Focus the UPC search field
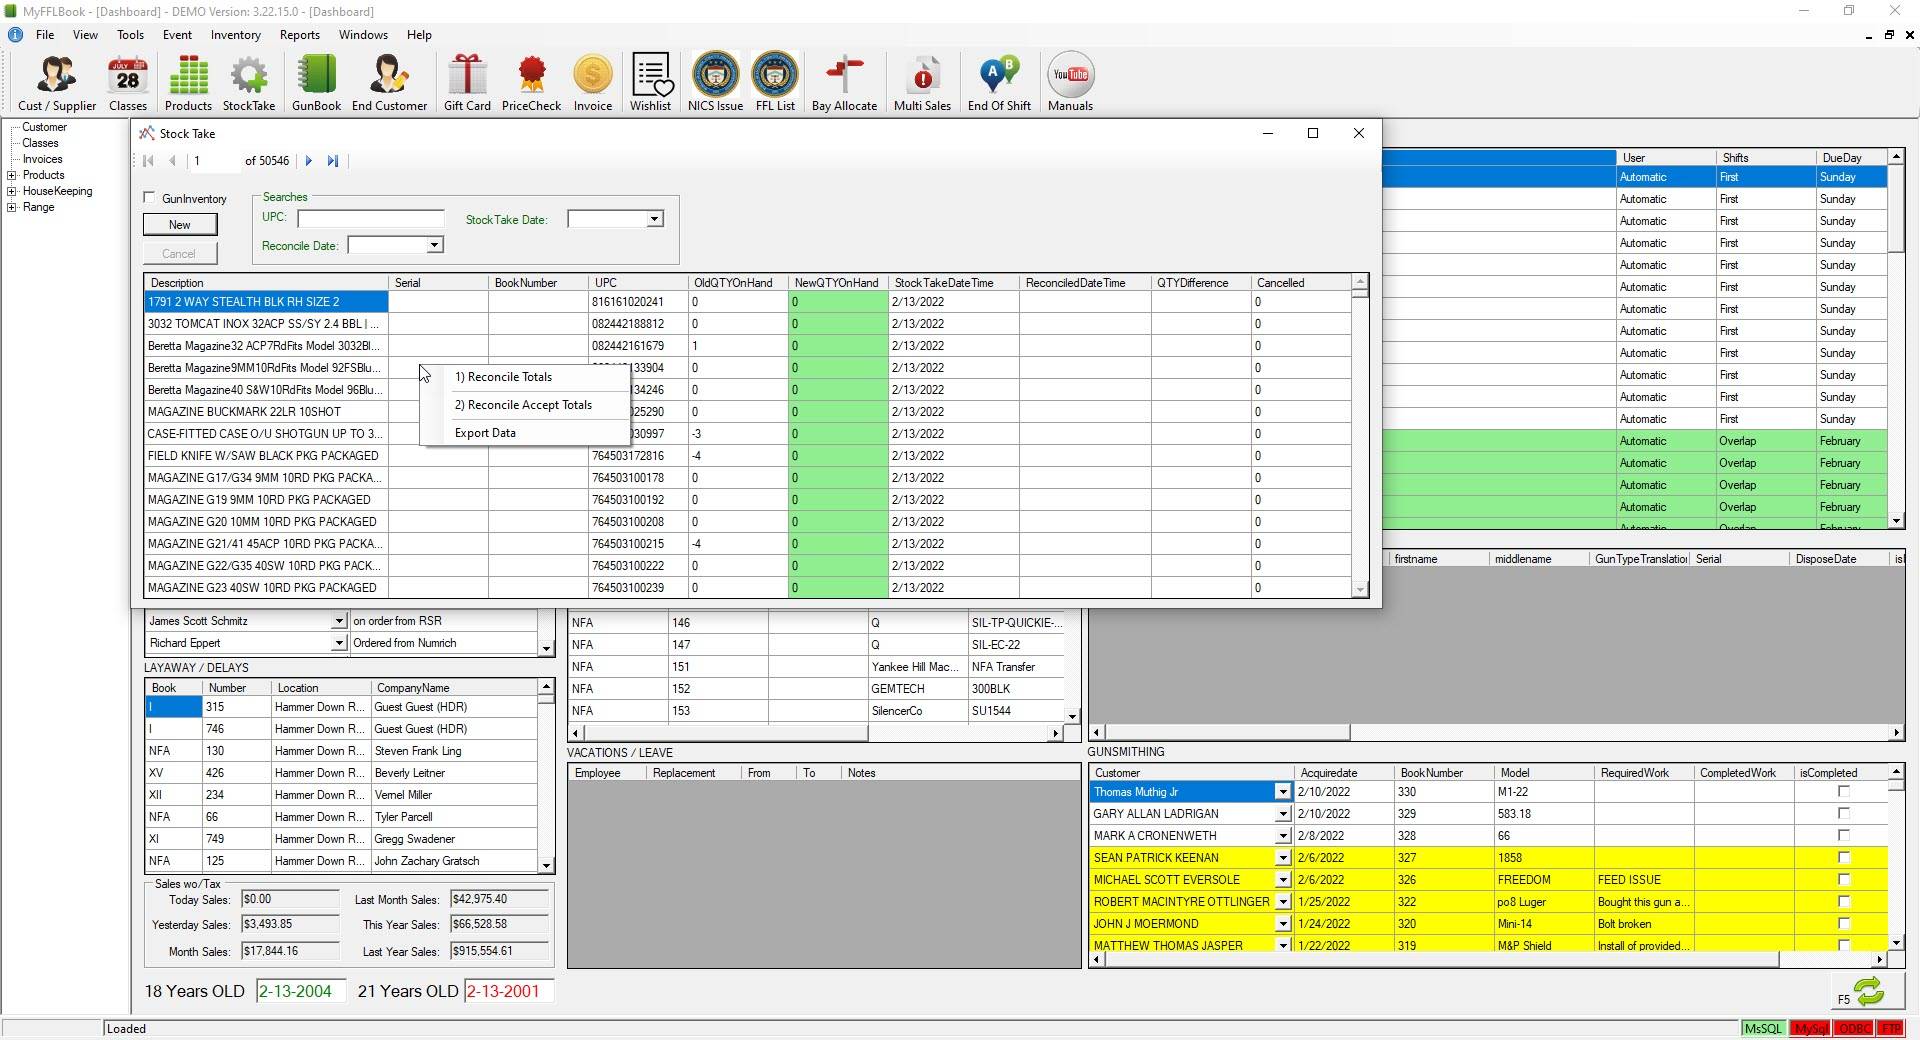1920x1040 pixels. coord(371,218)
